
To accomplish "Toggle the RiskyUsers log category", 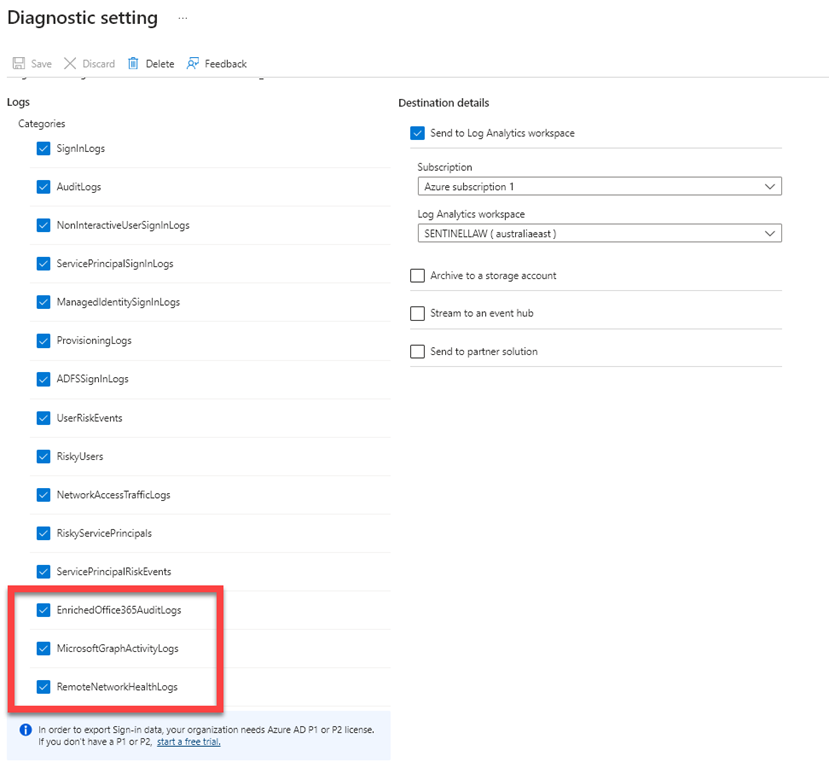I will 43,457.
